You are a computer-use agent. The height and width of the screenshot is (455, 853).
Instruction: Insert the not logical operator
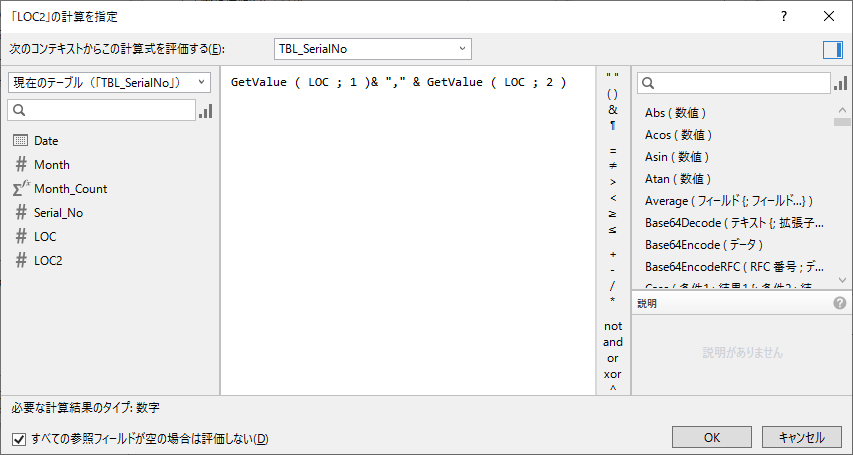click(x=613, y=326)
